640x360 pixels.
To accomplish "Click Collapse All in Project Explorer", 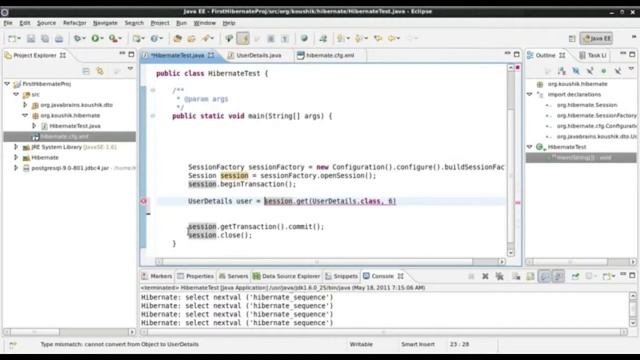I will pos(86,71).
